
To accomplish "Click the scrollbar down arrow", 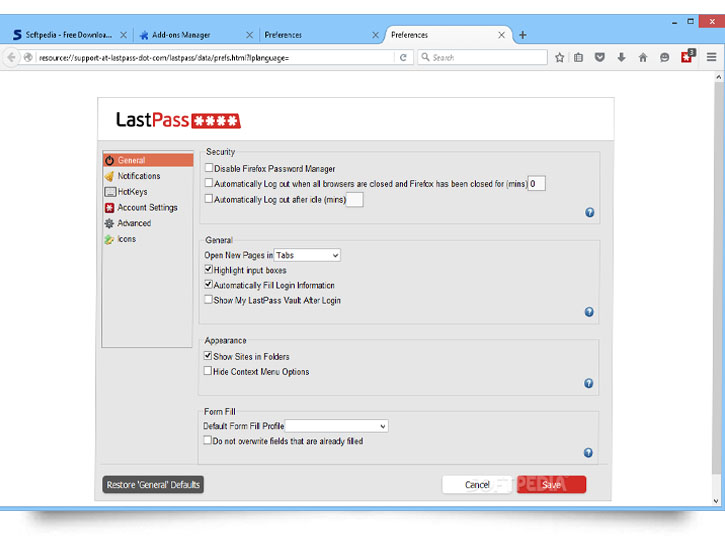I will click(x=717, y=500).
